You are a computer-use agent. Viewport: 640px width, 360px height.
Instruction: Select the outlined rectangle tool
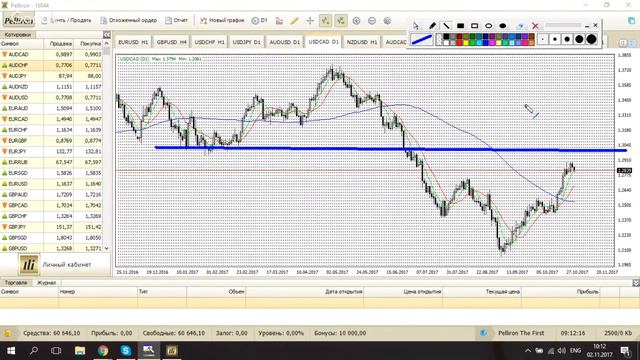474,26
